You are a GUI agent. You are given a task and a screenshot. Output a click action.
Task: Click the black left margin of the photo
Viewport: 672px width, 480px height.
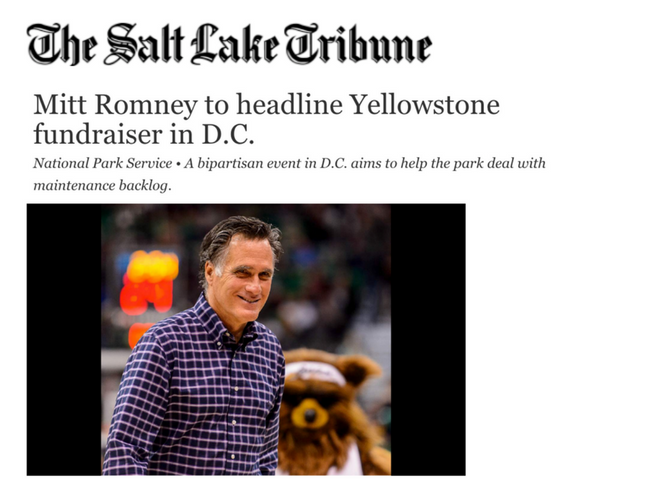[62, 339]
